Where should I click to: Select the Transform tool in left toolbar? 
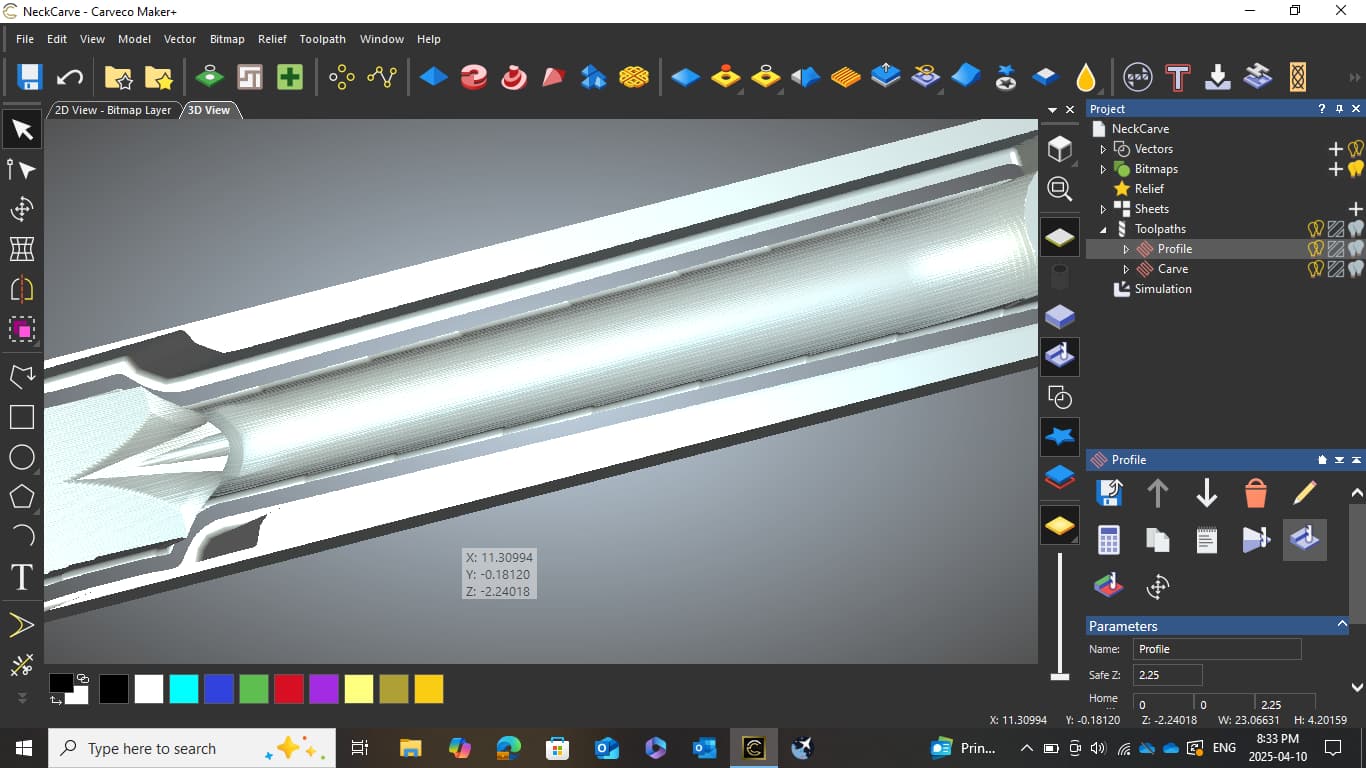pyautogui.click(x=21, y=209)
